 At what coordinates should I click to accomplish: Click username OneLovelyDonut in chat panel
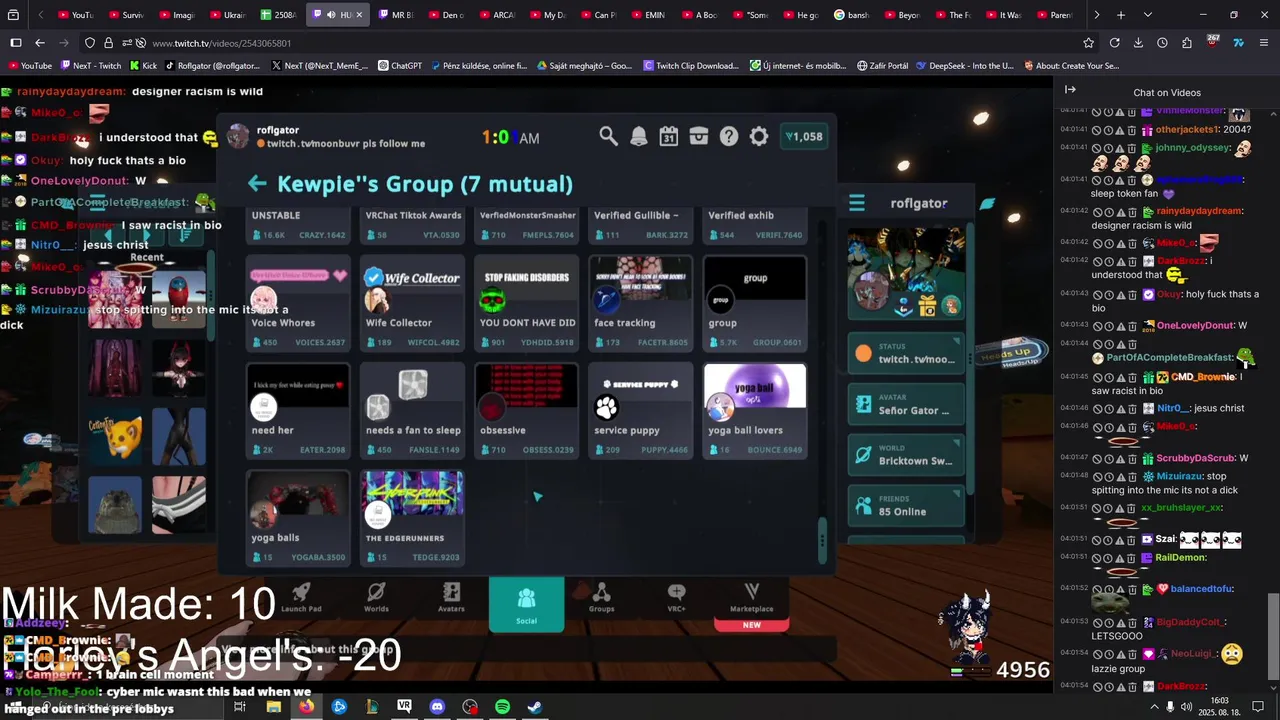[x=1194, y=325]
